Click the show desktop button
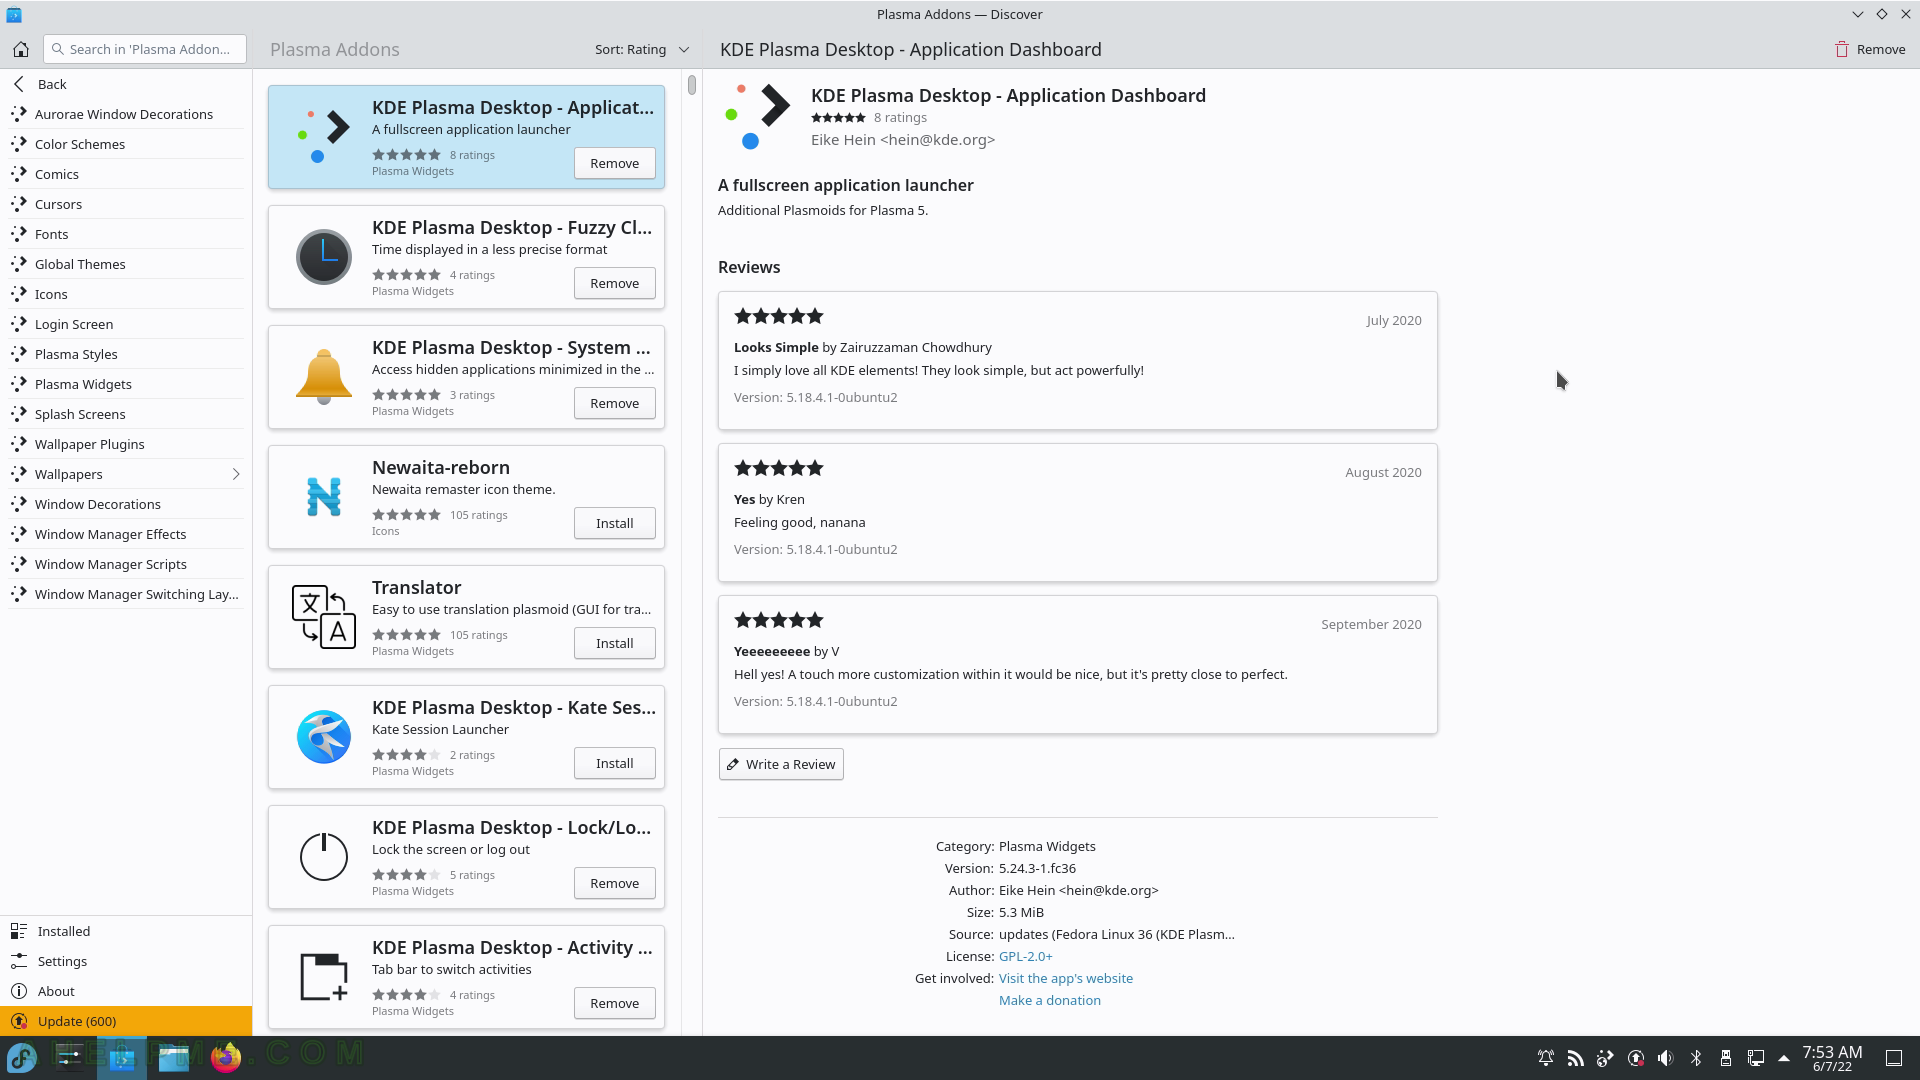 1893,1058
